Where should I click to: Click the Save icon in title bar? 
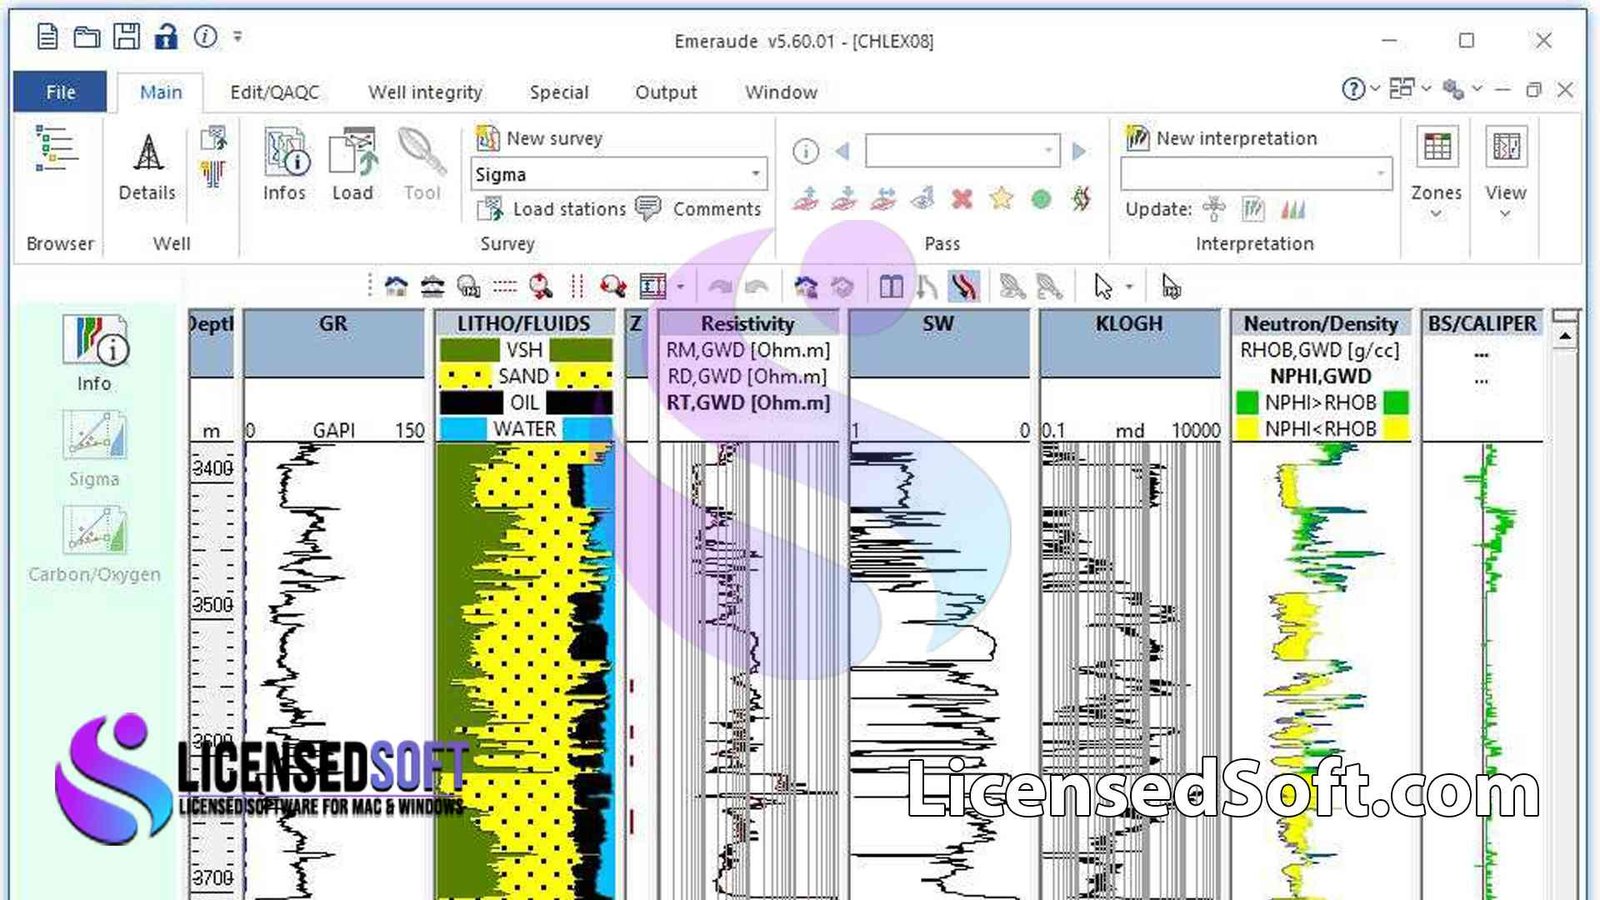coord(126,37)
